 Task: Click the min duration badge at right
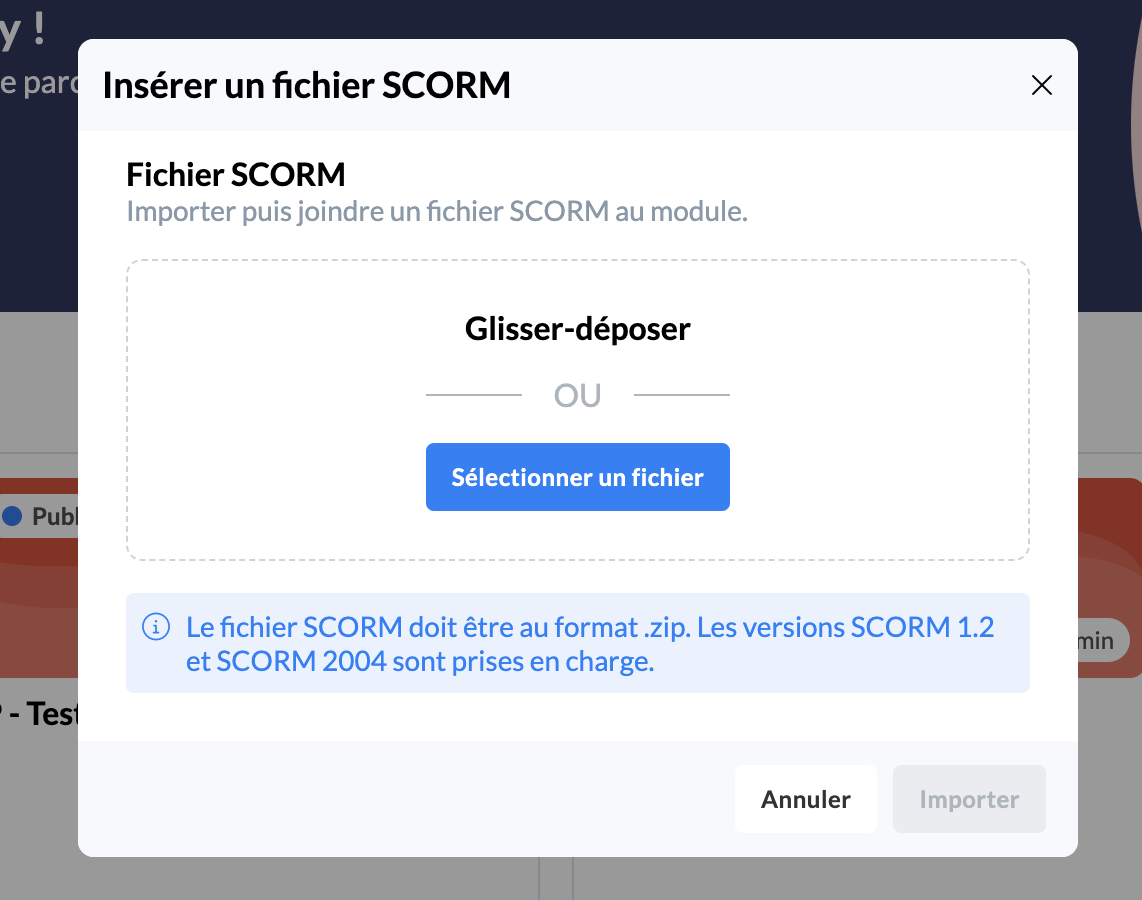[1099, 640]
